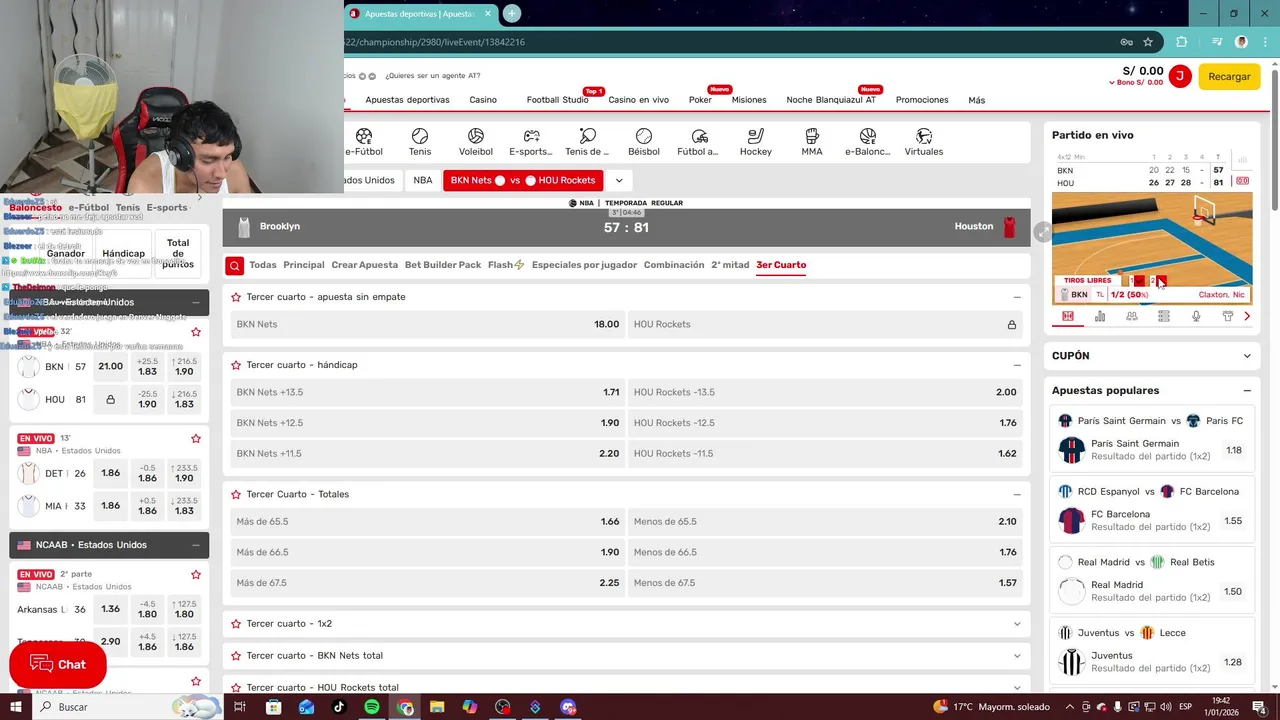Collapse the Apuestas populares section
The height and width of the screenshot is (720, 1280).
click(x=1247, y=391)
